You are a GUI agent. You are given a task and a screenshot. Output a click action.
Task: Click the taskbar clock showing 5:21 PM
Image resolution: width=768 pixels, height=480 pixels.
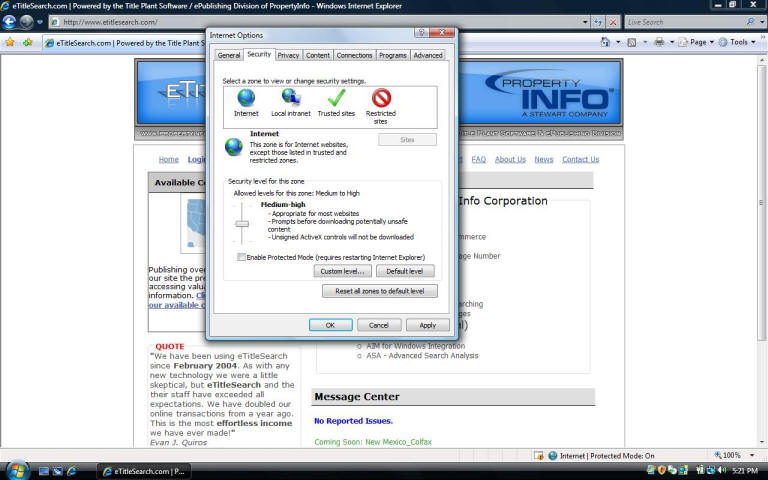pyautogui.click(x=744, y=471)
